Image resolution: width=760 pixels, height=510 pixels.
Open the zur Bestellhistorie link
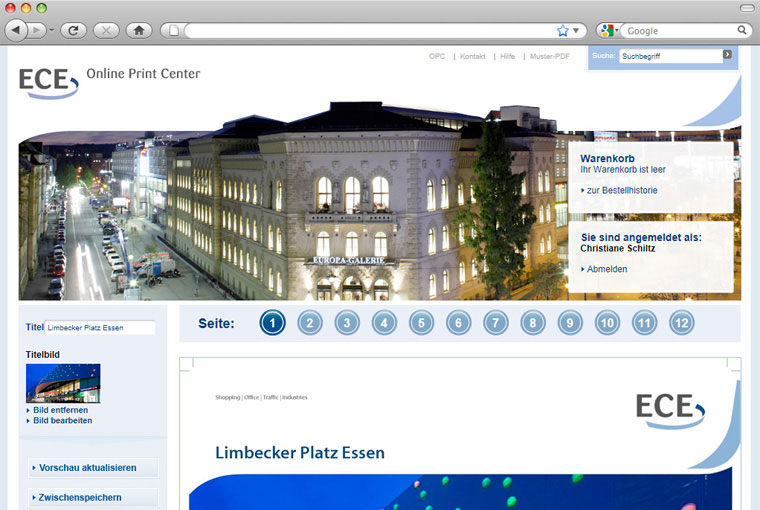click(621, 190)
